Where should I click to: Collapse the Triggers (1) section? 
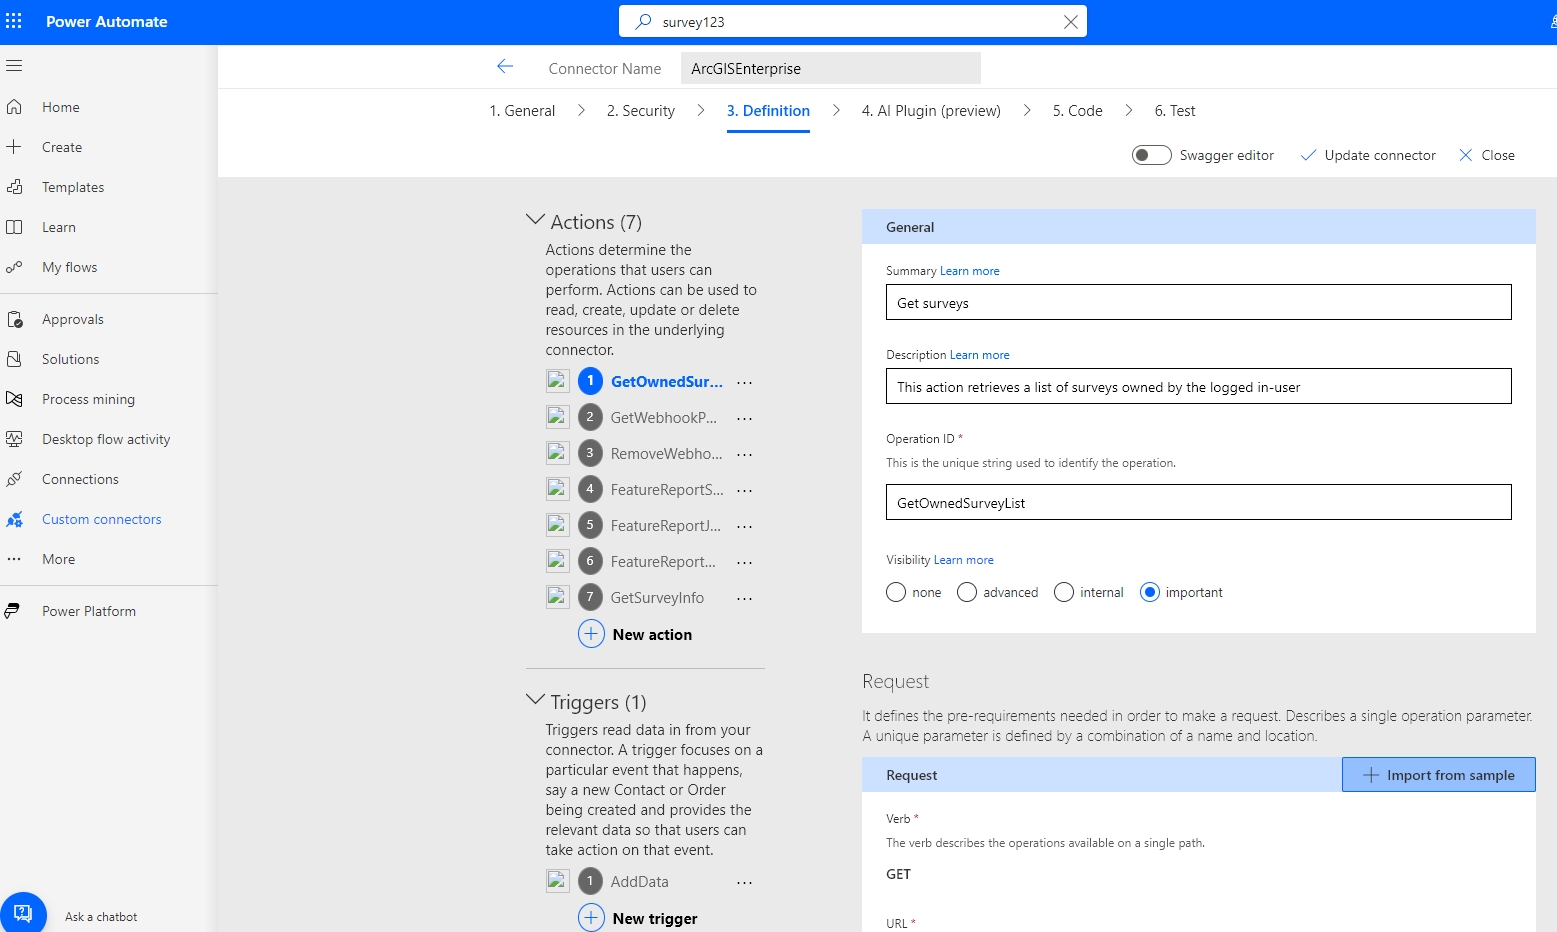pos(535,700)
